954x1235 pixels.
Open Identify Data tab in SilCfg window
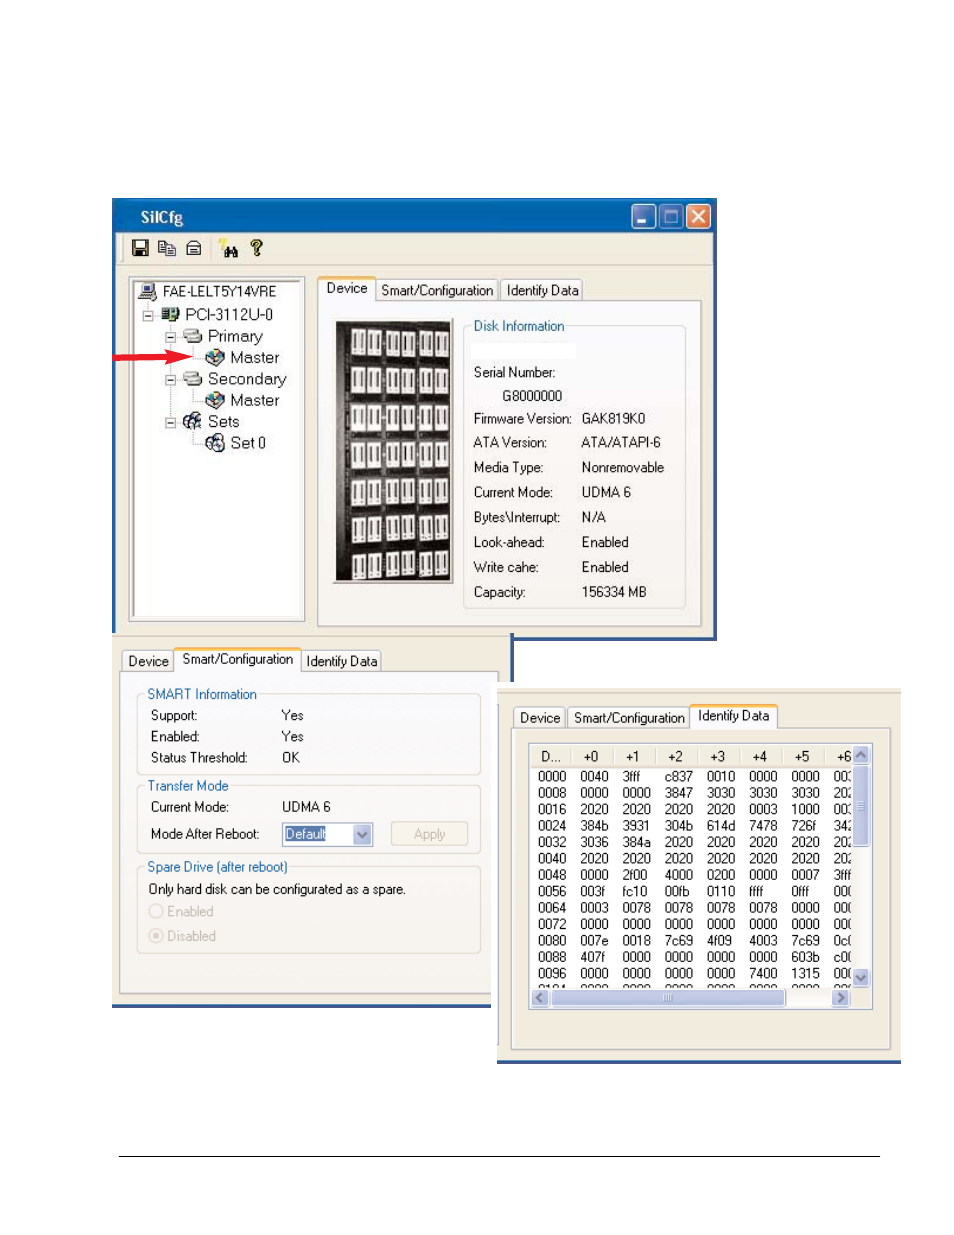(542, 290)
